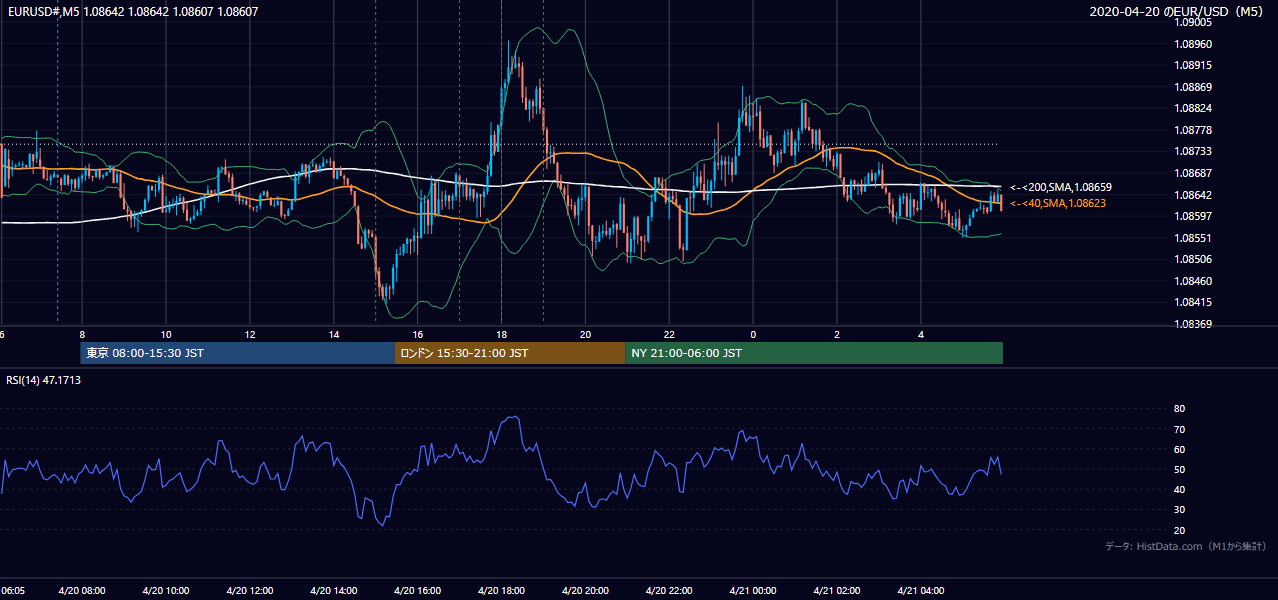Click the 4/20 22:00 time axis label
This screenshot has width=1278, height=600.
tap(669, 591)
